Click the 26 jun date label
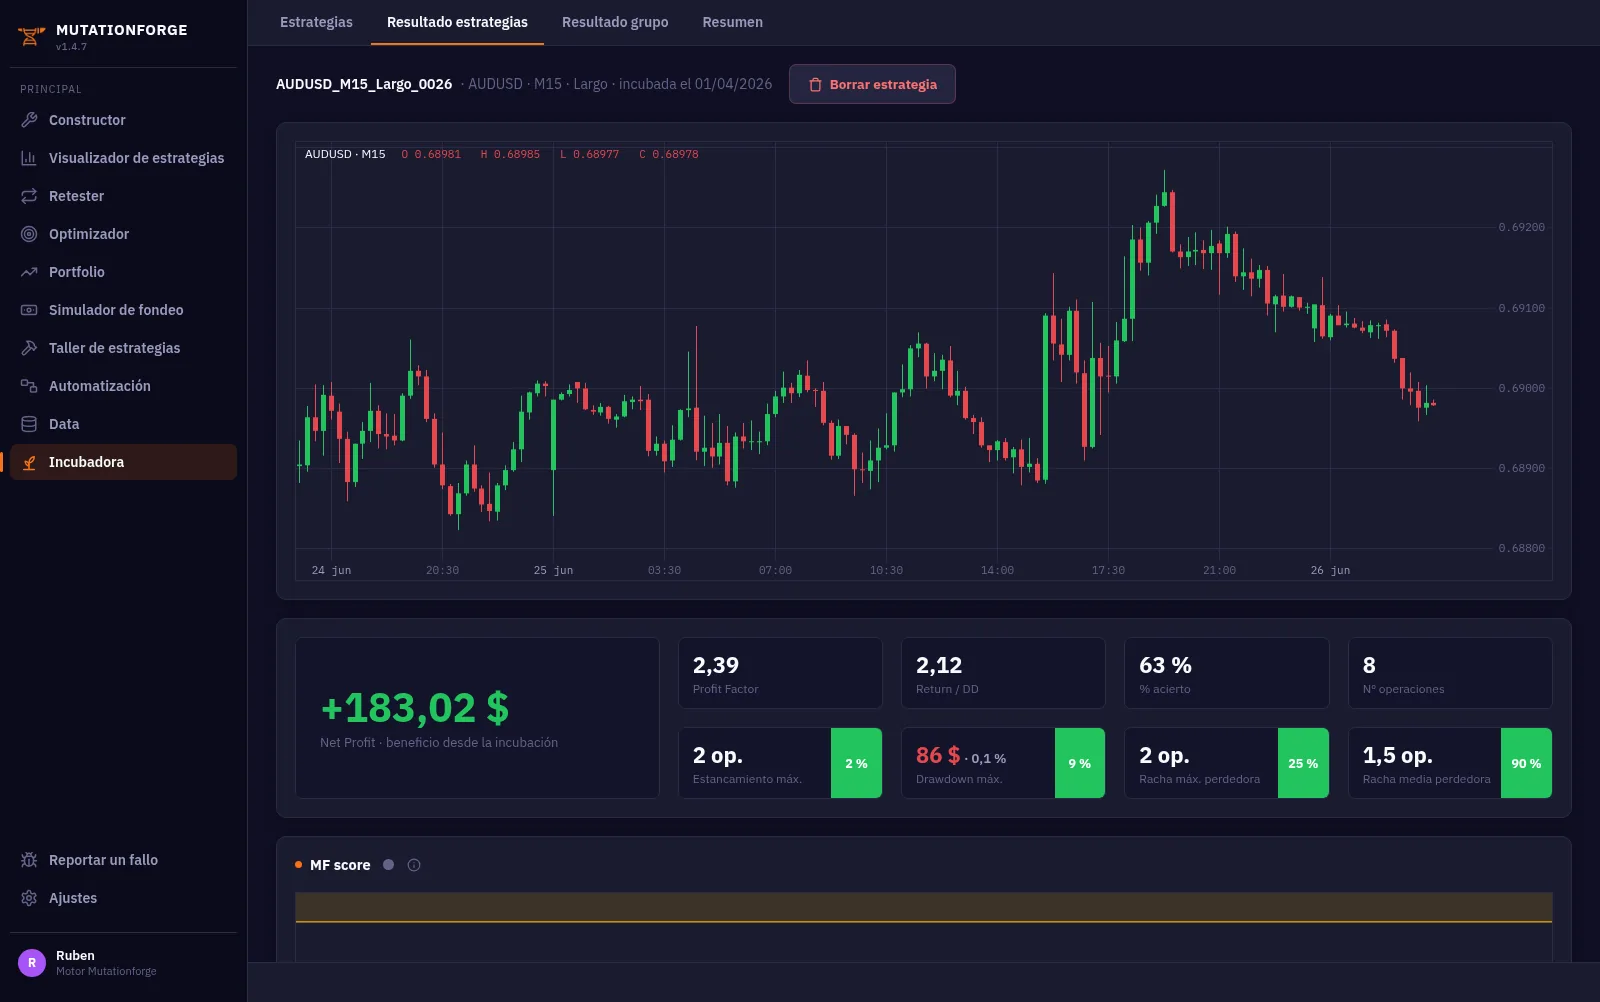This screenshot has width=1600, height=1002. [x=1330, y=570]
